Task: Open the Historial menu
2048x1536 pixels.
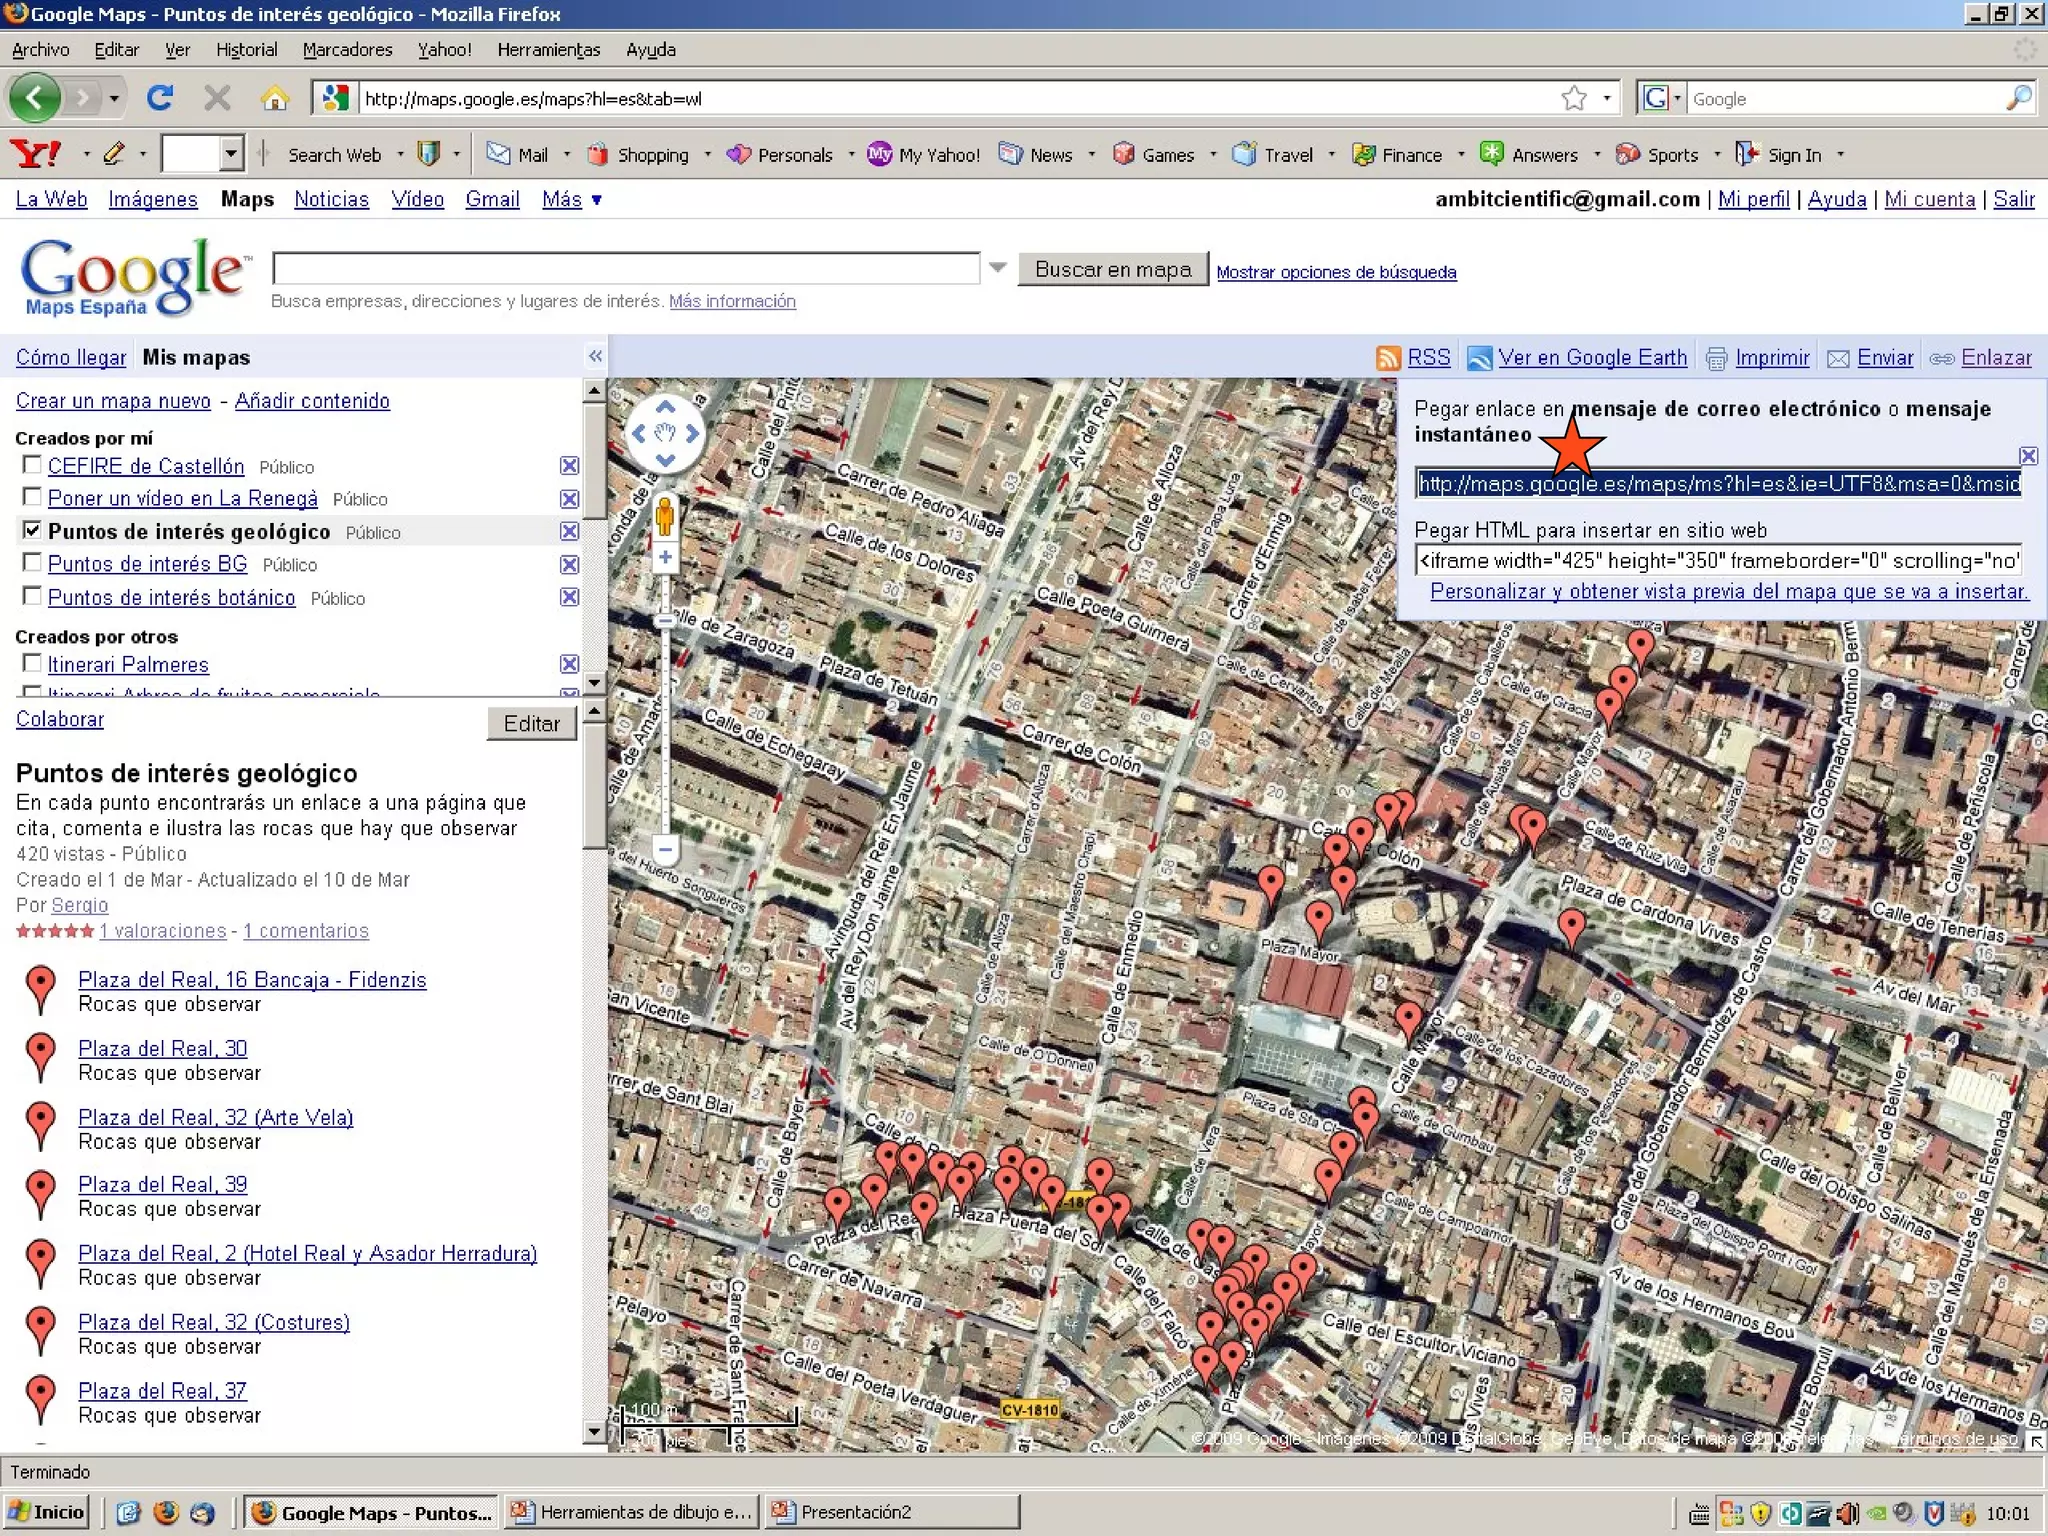Action: coord(246,50)
